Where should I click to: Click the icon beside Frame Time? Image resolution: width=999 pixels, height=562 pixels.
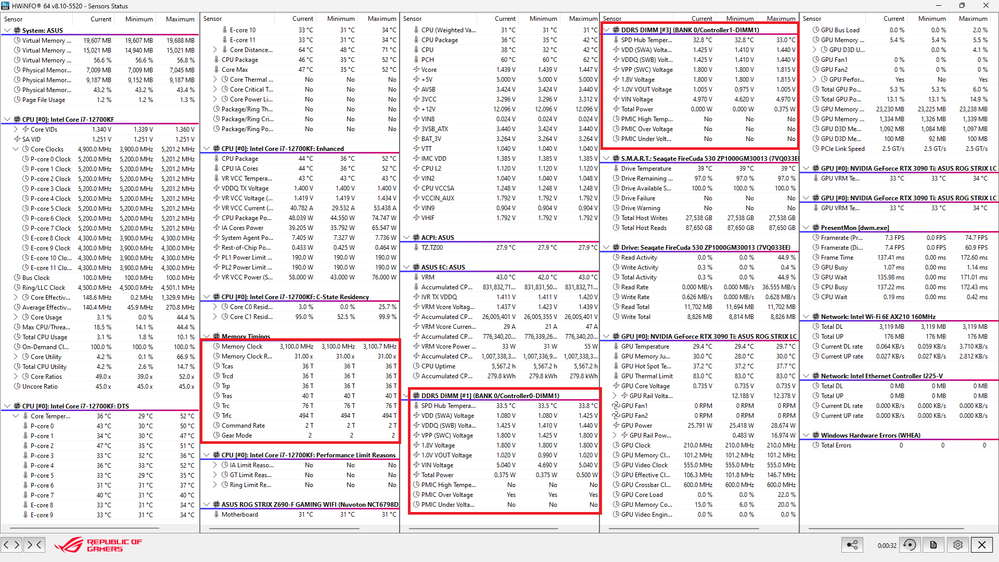[816, 257]
